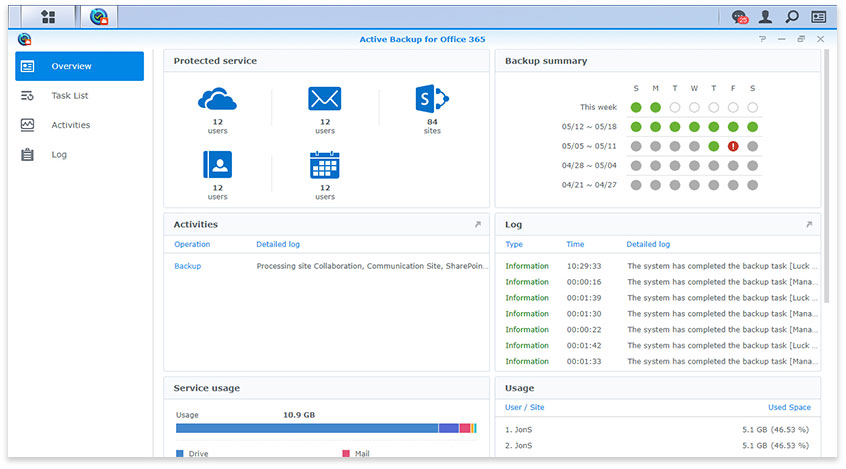Click the Drive legend color swatch
The height and width of the screenshot is (469, 846).
[180, 453]
